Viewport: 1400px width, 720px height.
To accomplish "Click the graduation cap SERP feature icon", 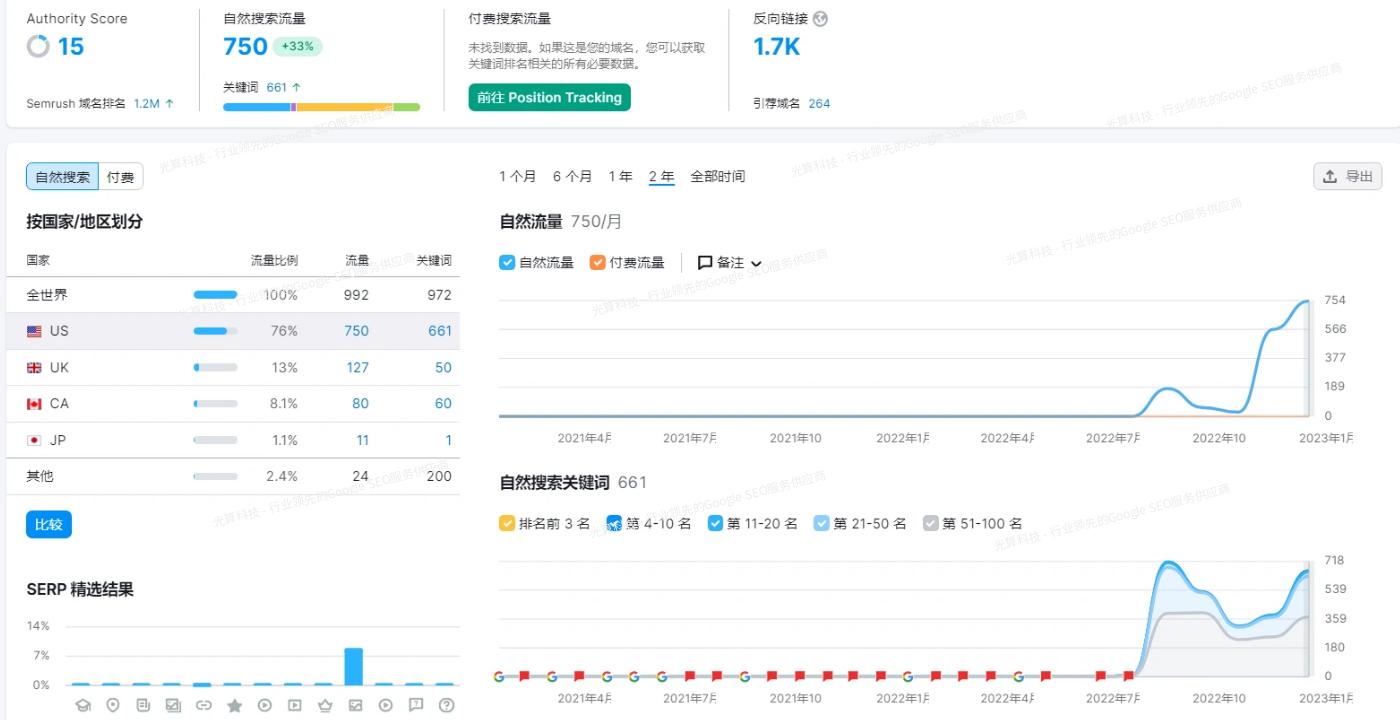I will click(x=84, y=705).
